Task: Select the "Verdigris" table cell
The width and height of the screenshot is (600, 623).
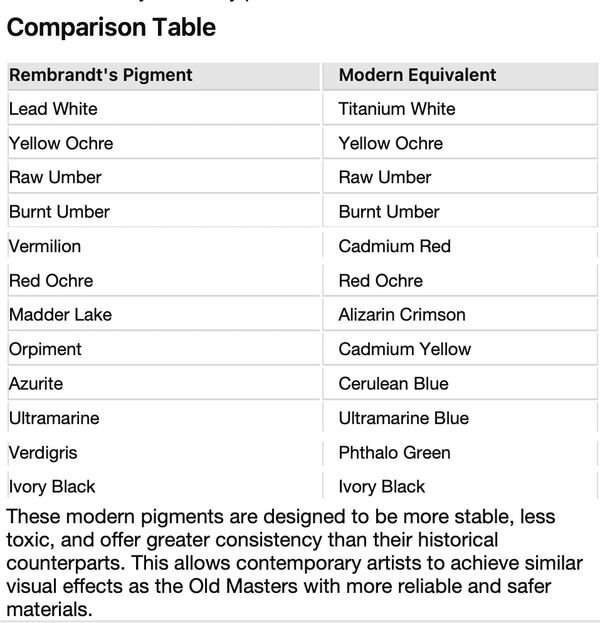Action: 43,452
